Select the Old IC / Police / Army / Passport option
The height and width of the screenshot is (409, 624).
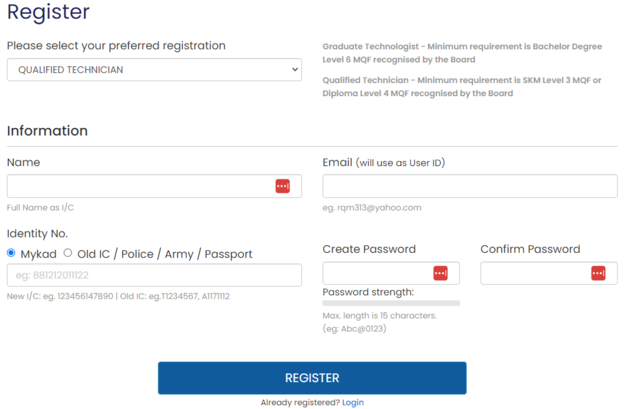point(68,253)
